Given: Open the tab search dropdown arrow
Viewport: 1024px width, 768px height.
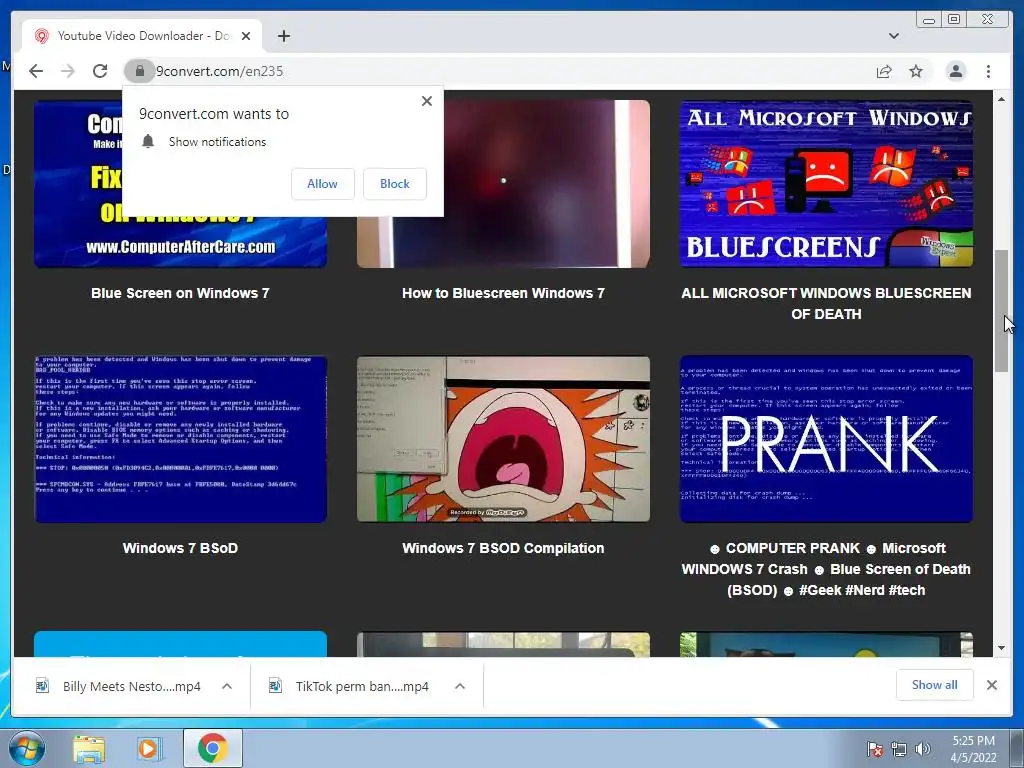Looking at the screenshot, I should click(893, 36).
